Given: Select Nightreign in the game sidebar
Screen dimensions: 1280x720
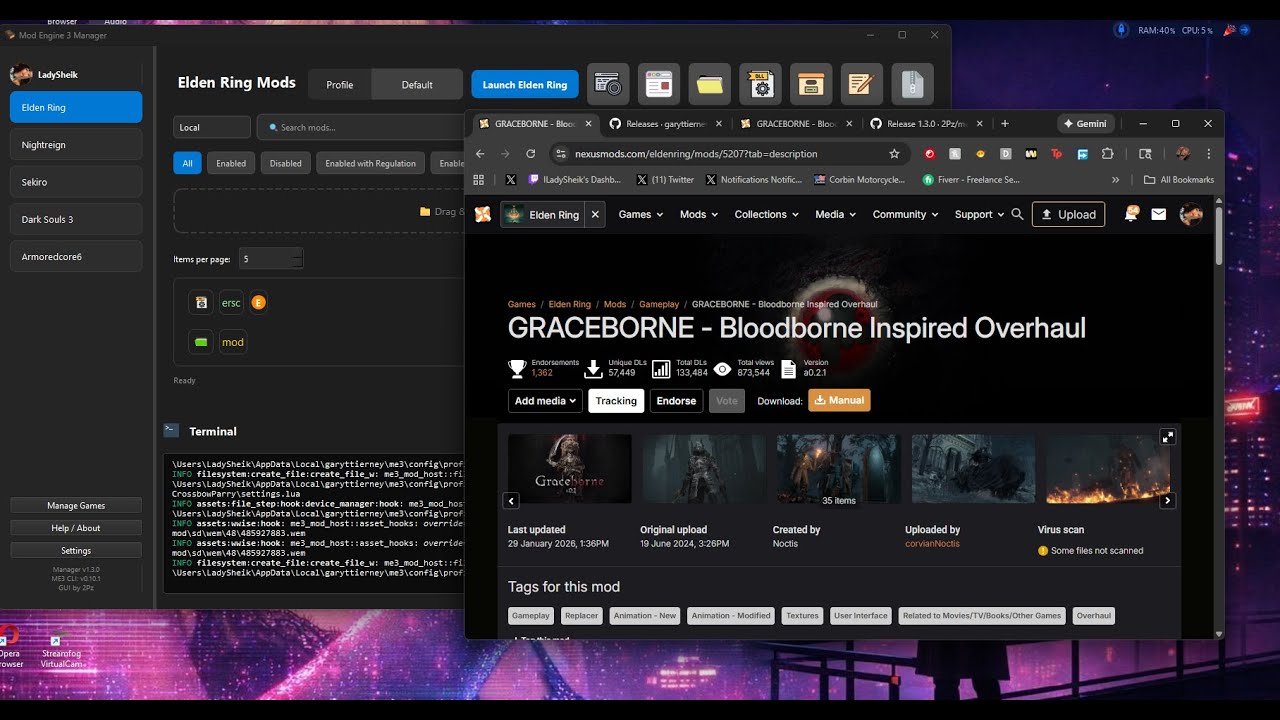Looking at the screenshot, I should coord(76,145).
